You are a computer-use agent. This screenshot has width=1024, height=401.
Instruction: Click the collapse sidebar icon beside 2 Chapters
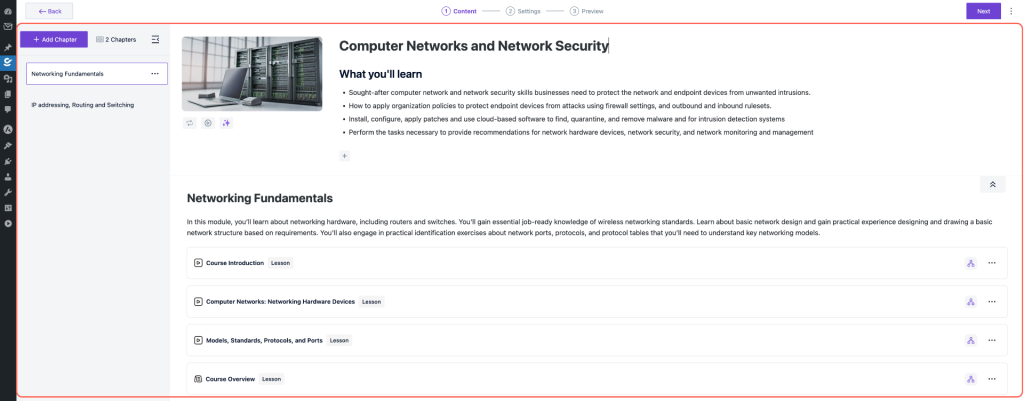[155, 40]
